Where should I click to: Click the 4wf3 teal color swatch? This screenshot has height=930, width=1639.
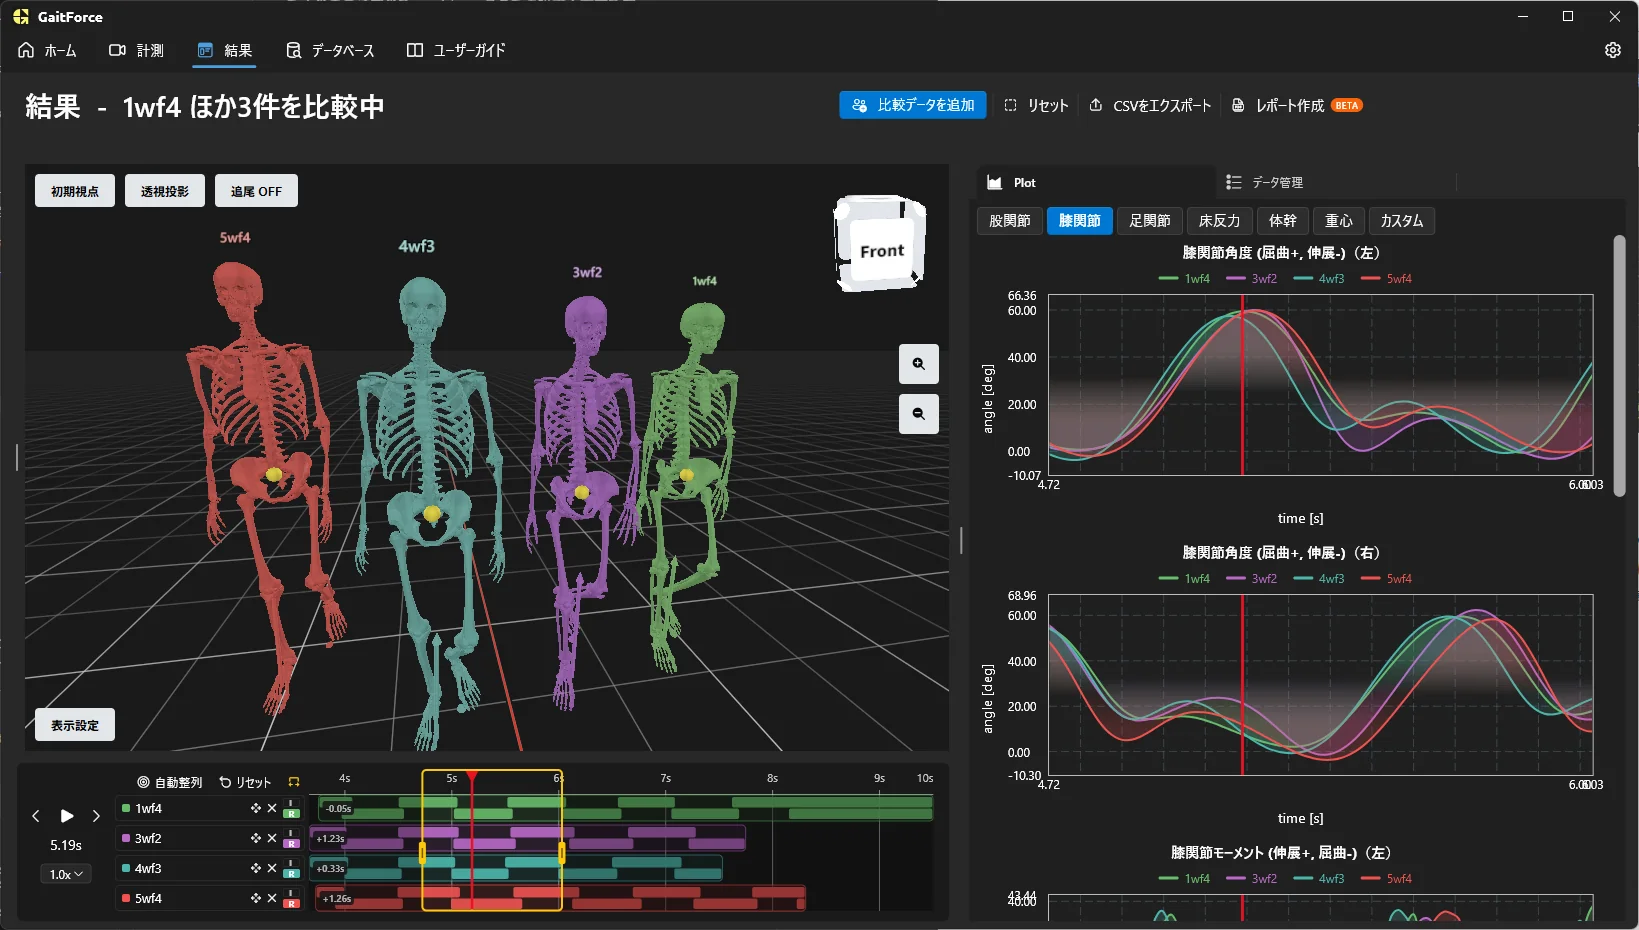pos(126,868)
